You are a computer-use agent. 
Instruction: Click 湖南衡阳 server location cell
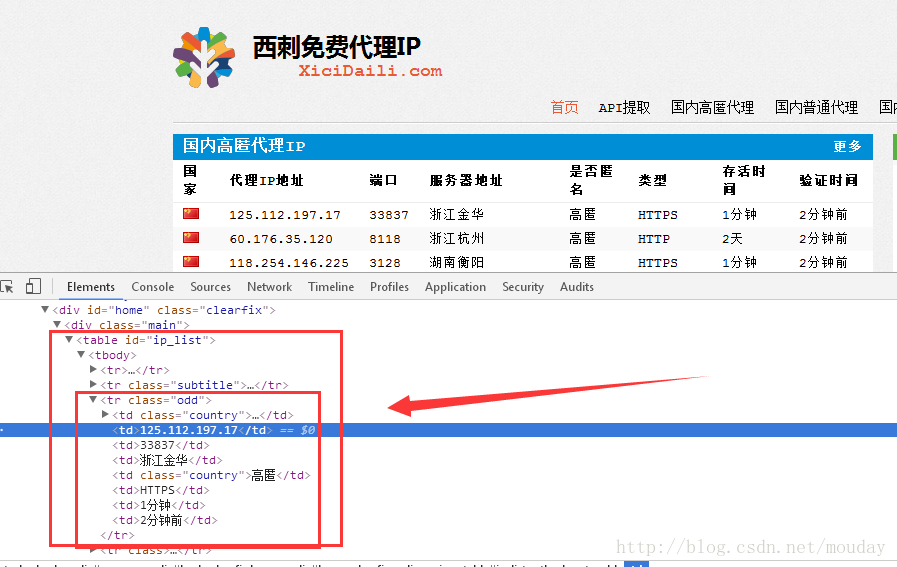457,262
